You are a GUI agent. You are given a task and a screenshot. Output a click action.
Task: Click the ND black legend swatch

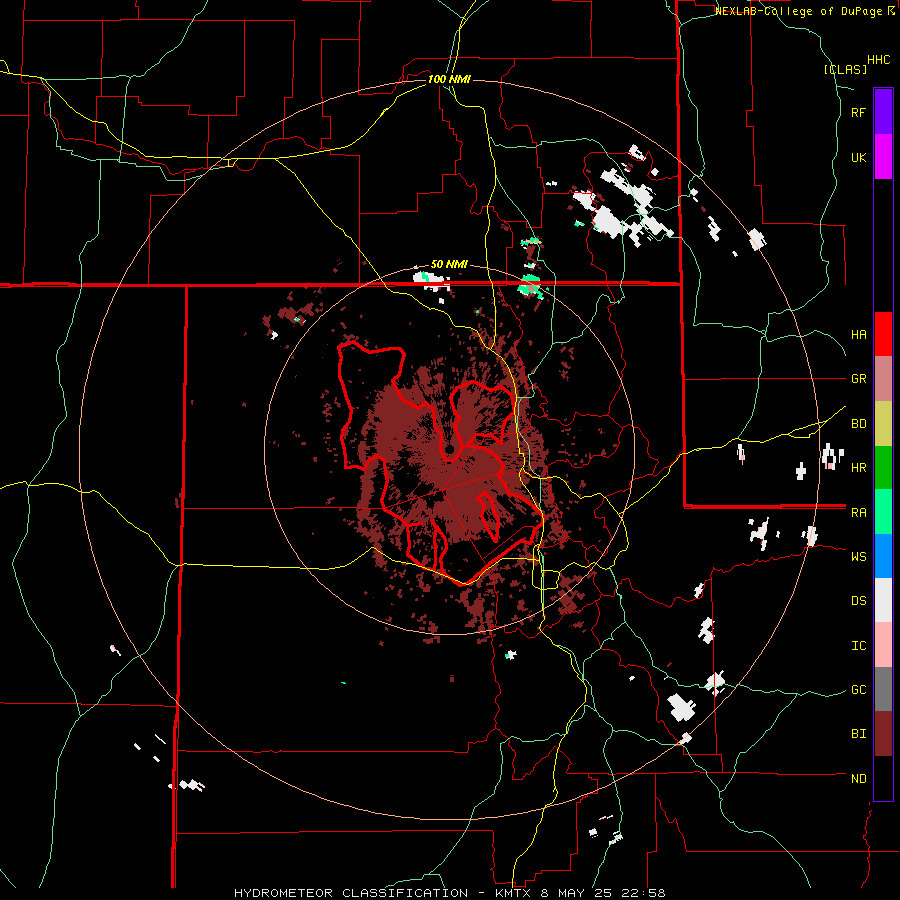click(883, 778)
